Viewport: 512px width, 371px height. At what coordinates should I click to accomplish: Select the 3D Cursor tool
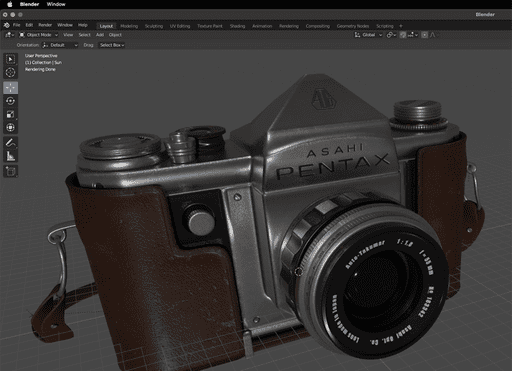[x=10, y=72]
